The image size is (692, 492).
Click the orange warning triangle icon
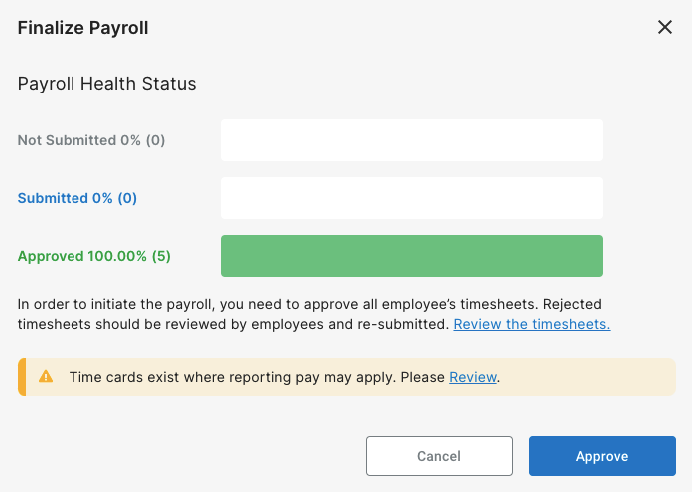coord(46,376)
